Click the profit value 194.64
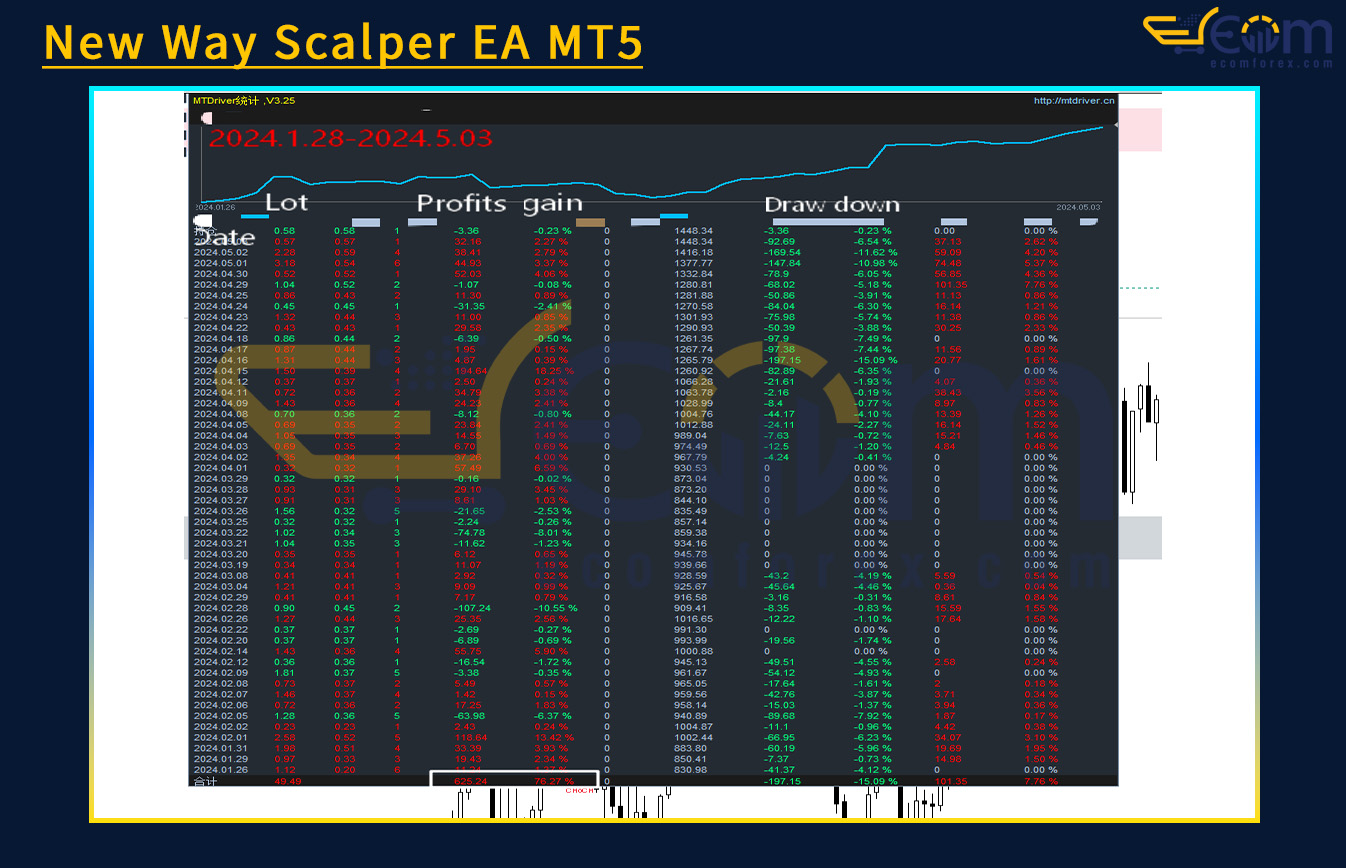1346x868 pixels. coord(469,371)
